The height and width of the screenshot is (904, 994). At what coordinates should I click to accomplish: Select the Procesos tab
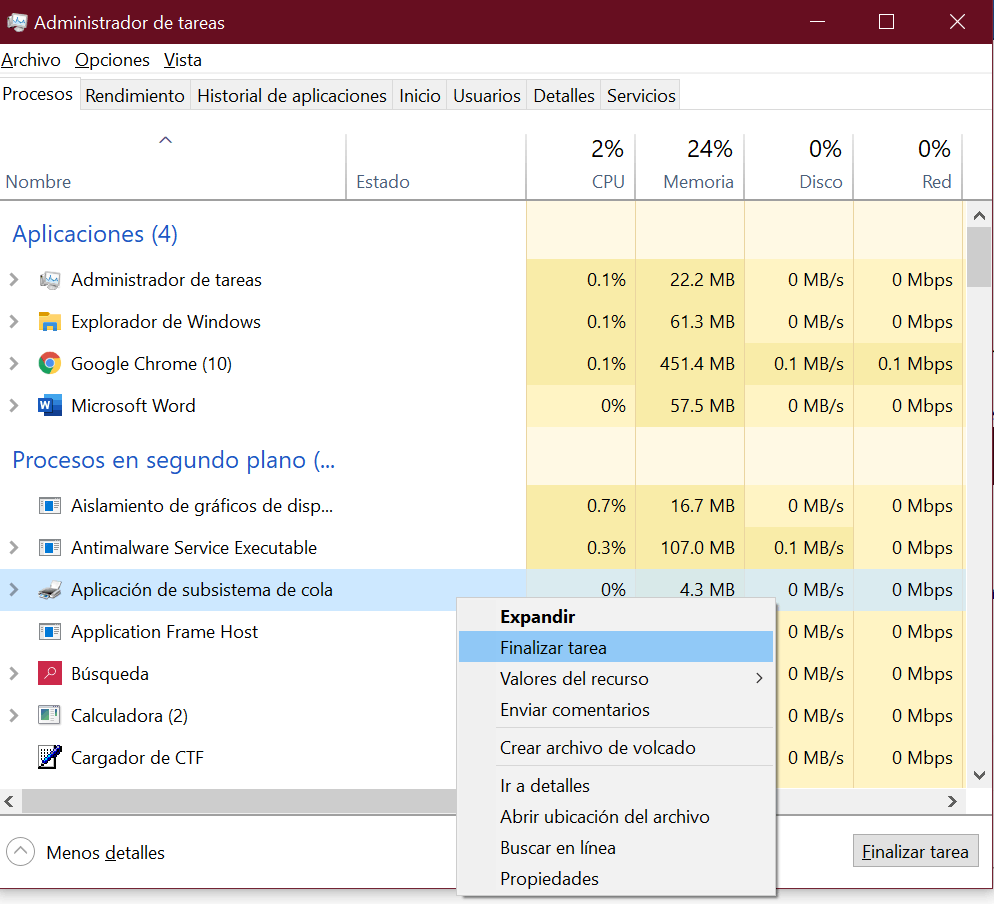pyautogui.click(x=38, y=94)
